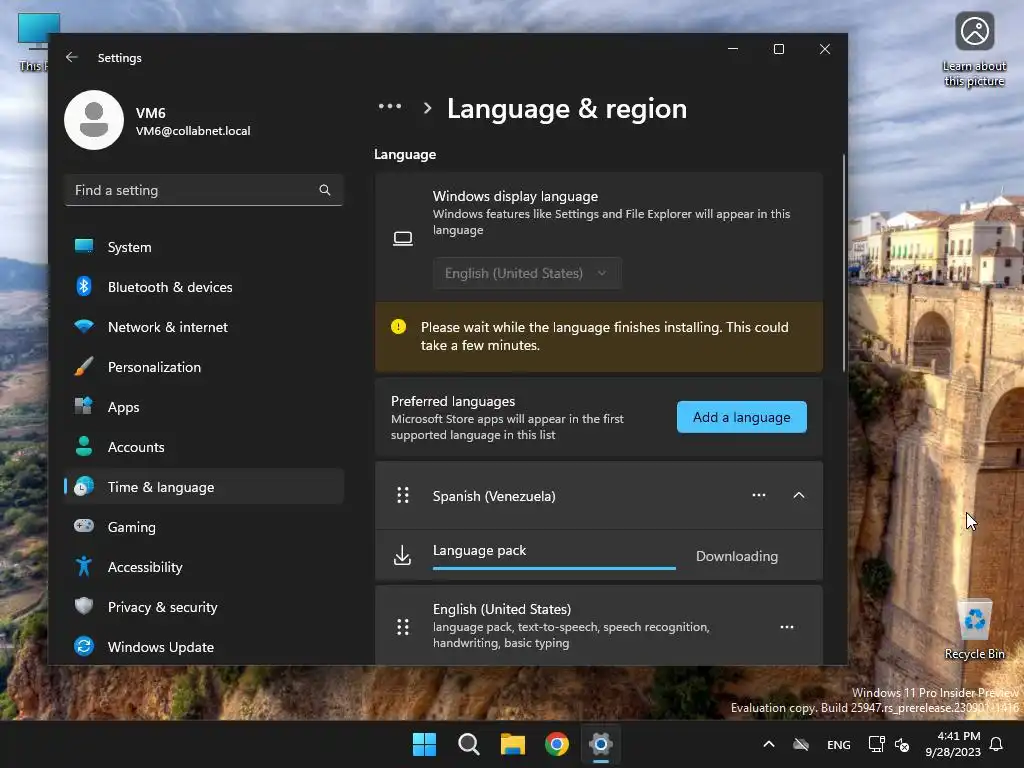Screen dimensions: 1024x768
Task: Go to Network & internet
Action: pos(204,327)
